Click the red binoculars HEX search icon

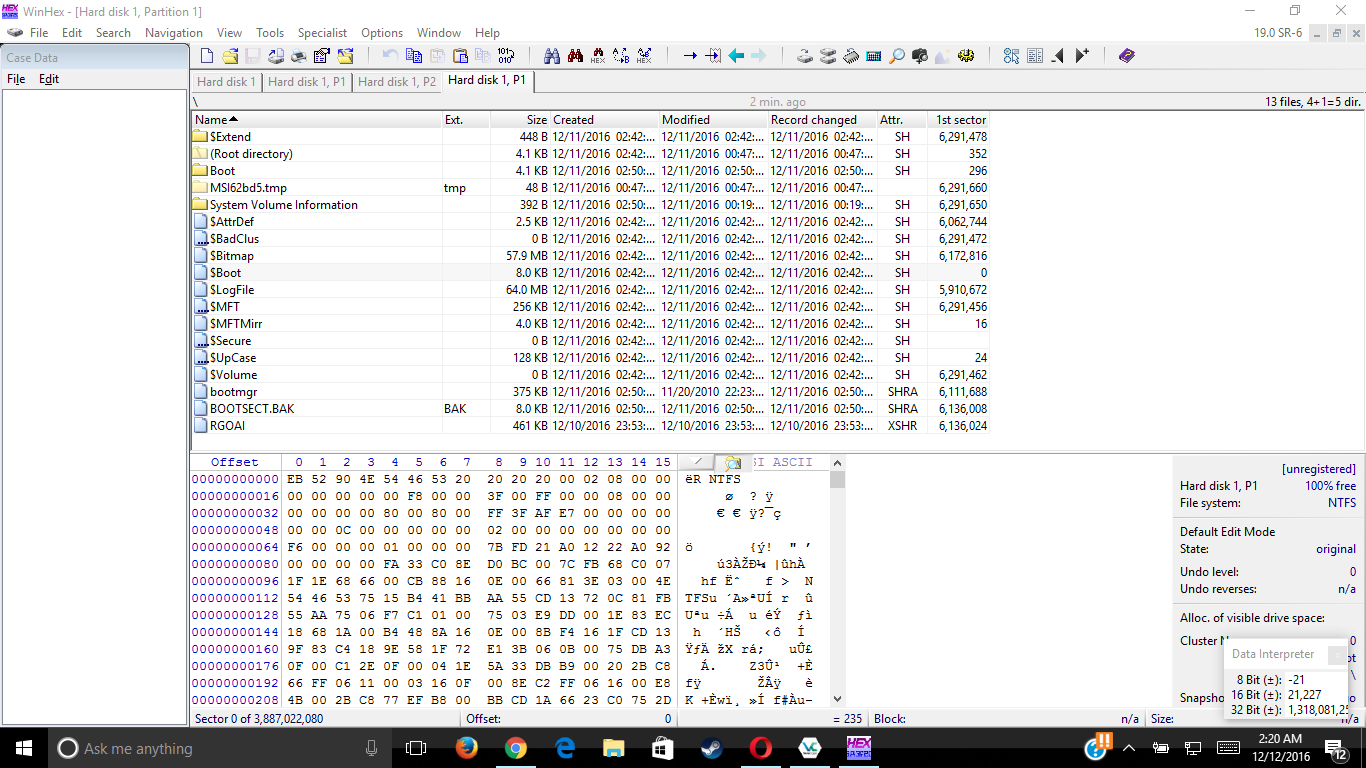coord(598,56)
